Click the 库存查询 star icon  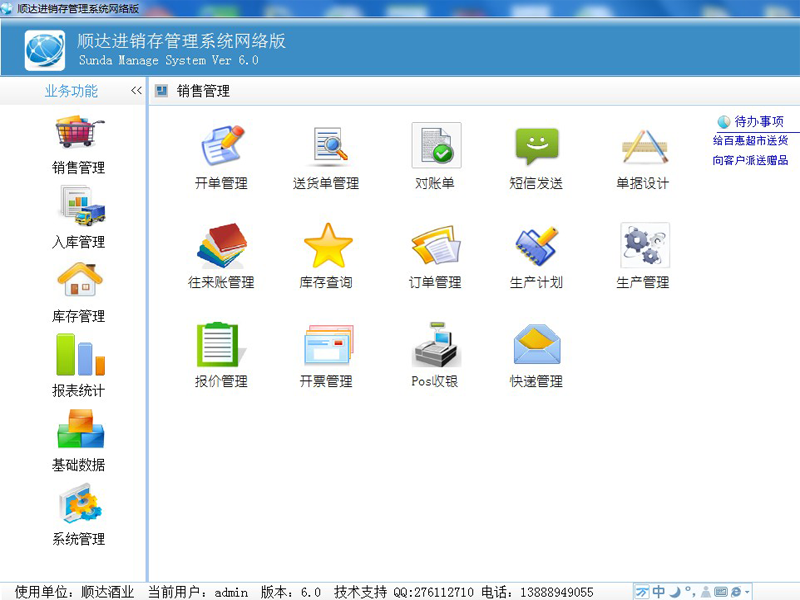(327, 246)
